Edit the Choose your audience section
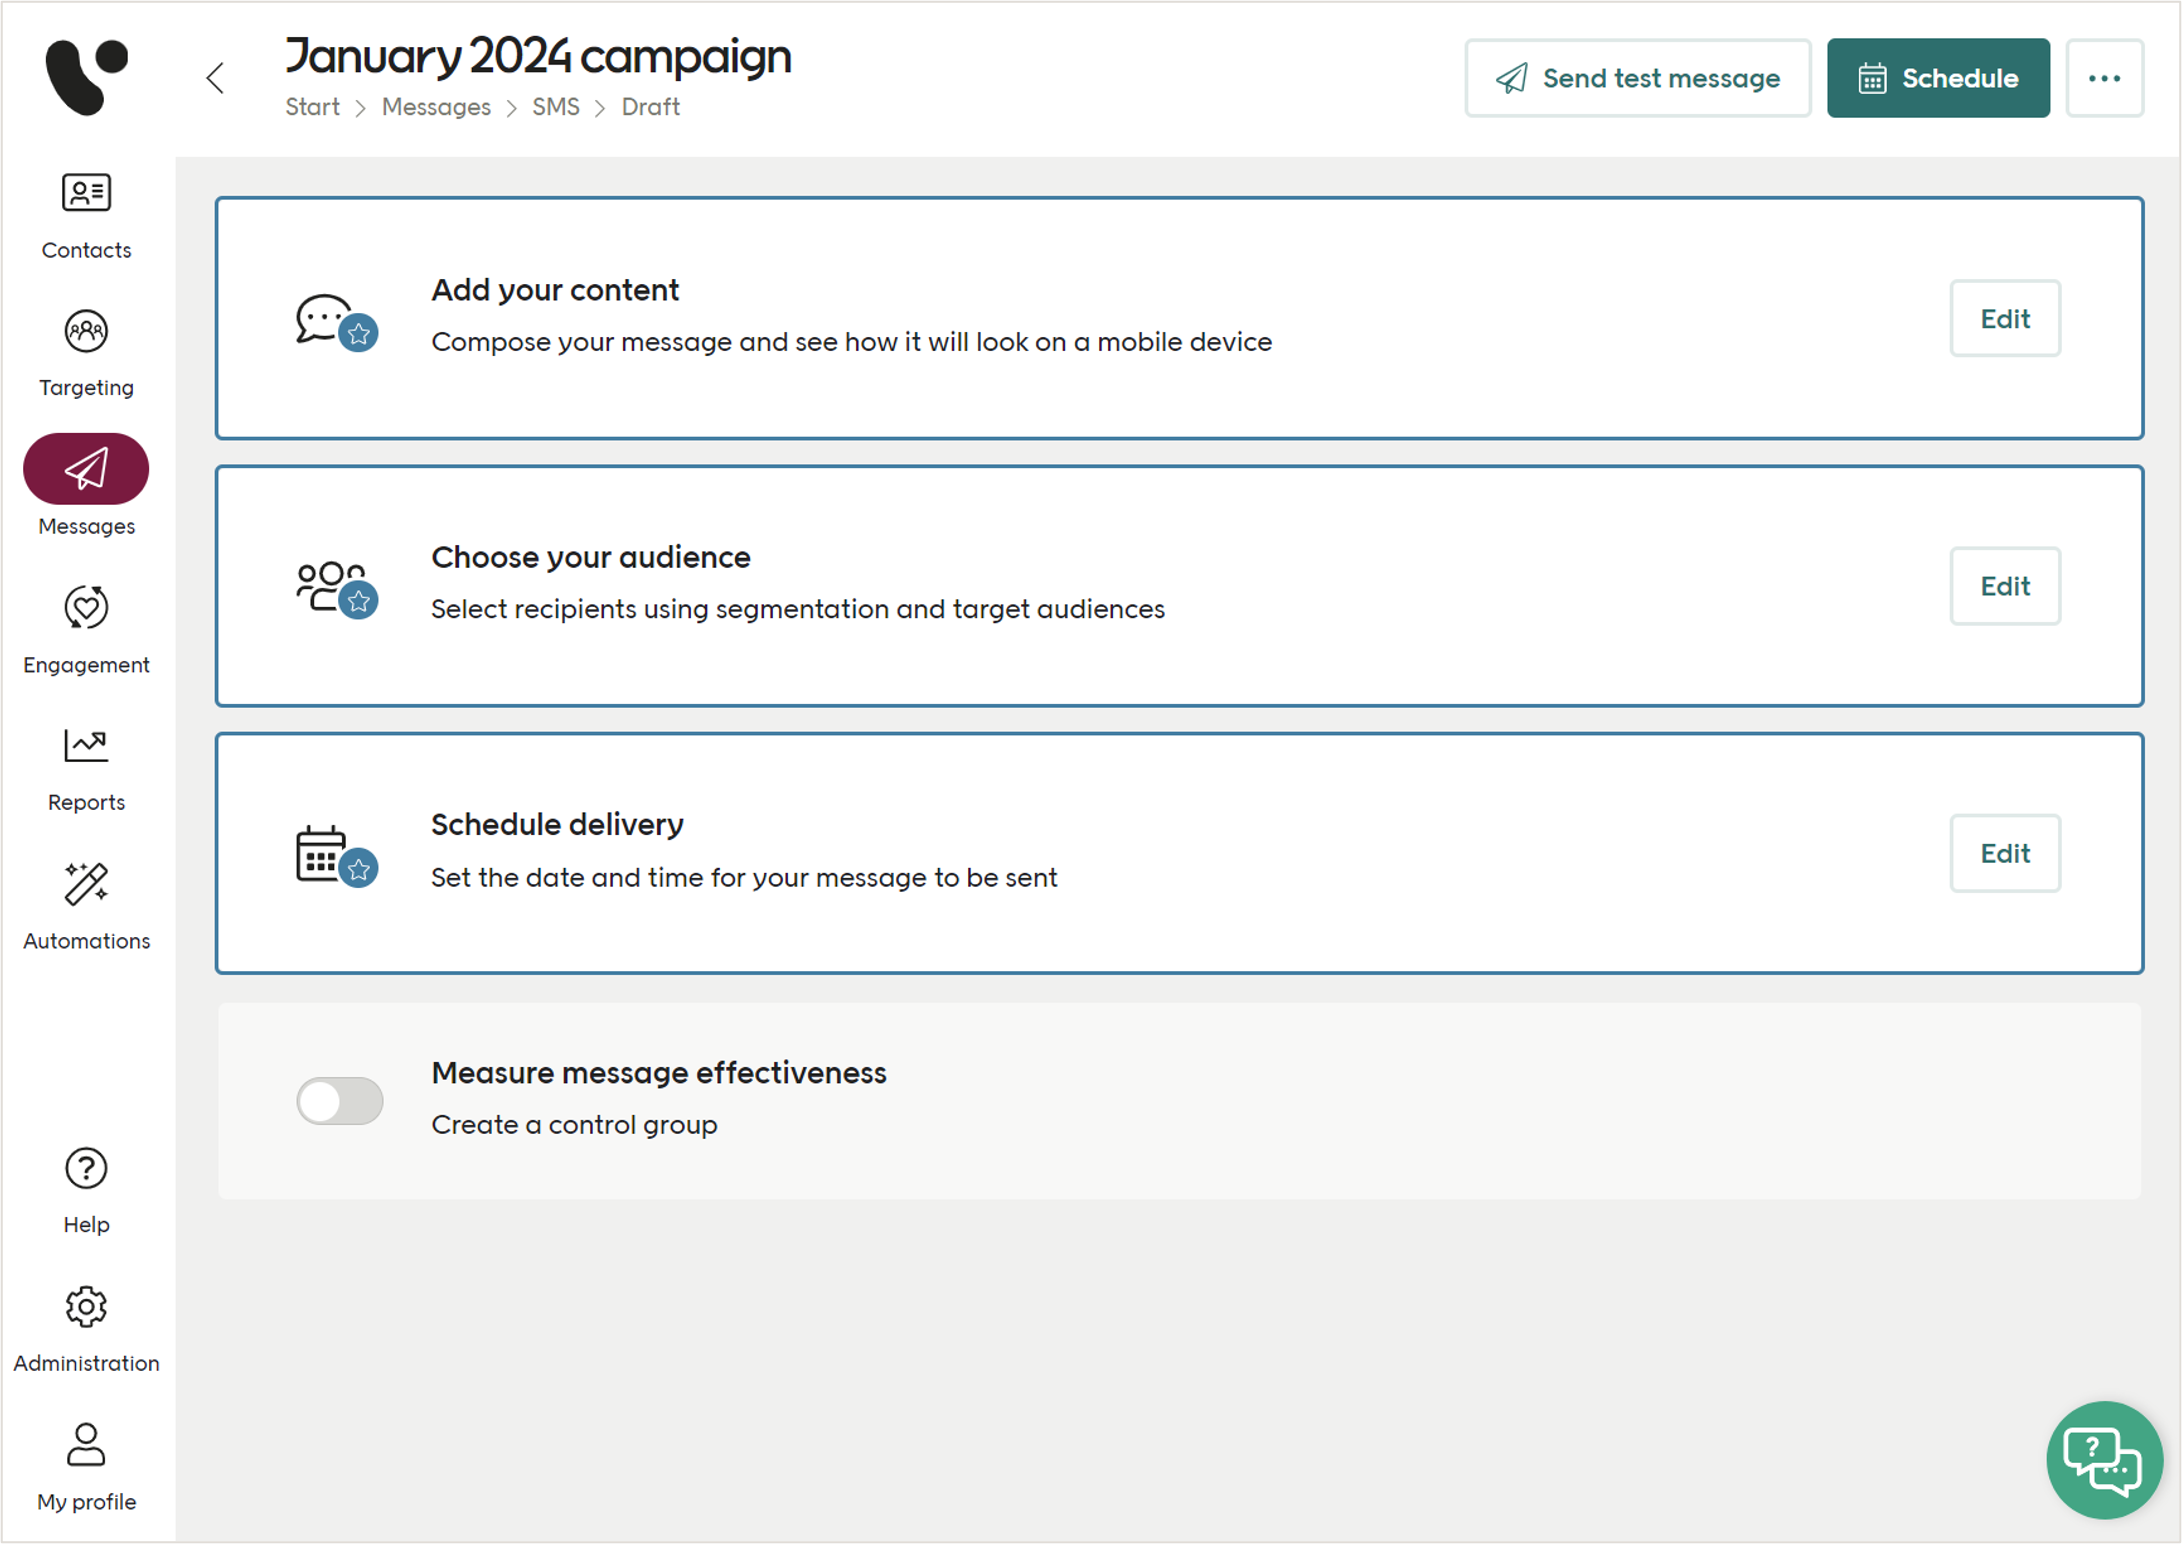Image resolution: width=2182 pixels, height=1544 pixels. [2004, 586]
